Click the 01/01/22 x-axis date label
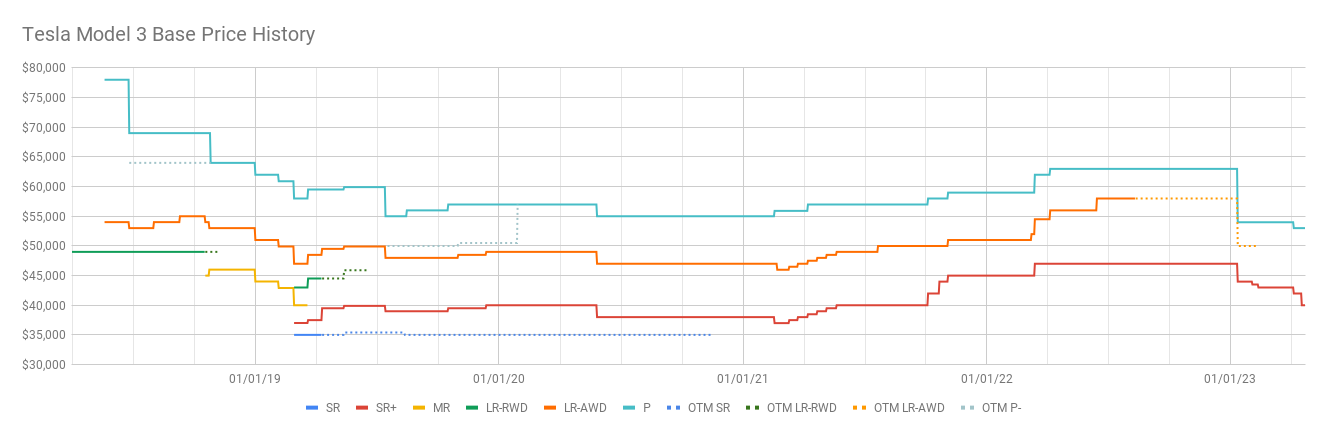 pyautogui.click(x=986, y=379)
